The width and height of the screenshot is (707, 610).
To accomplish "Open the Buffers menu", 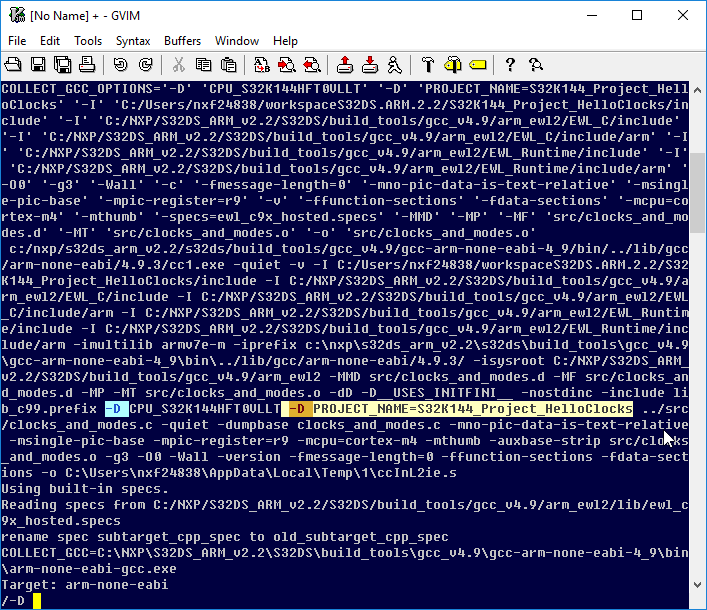I will [x=182, y=41].
